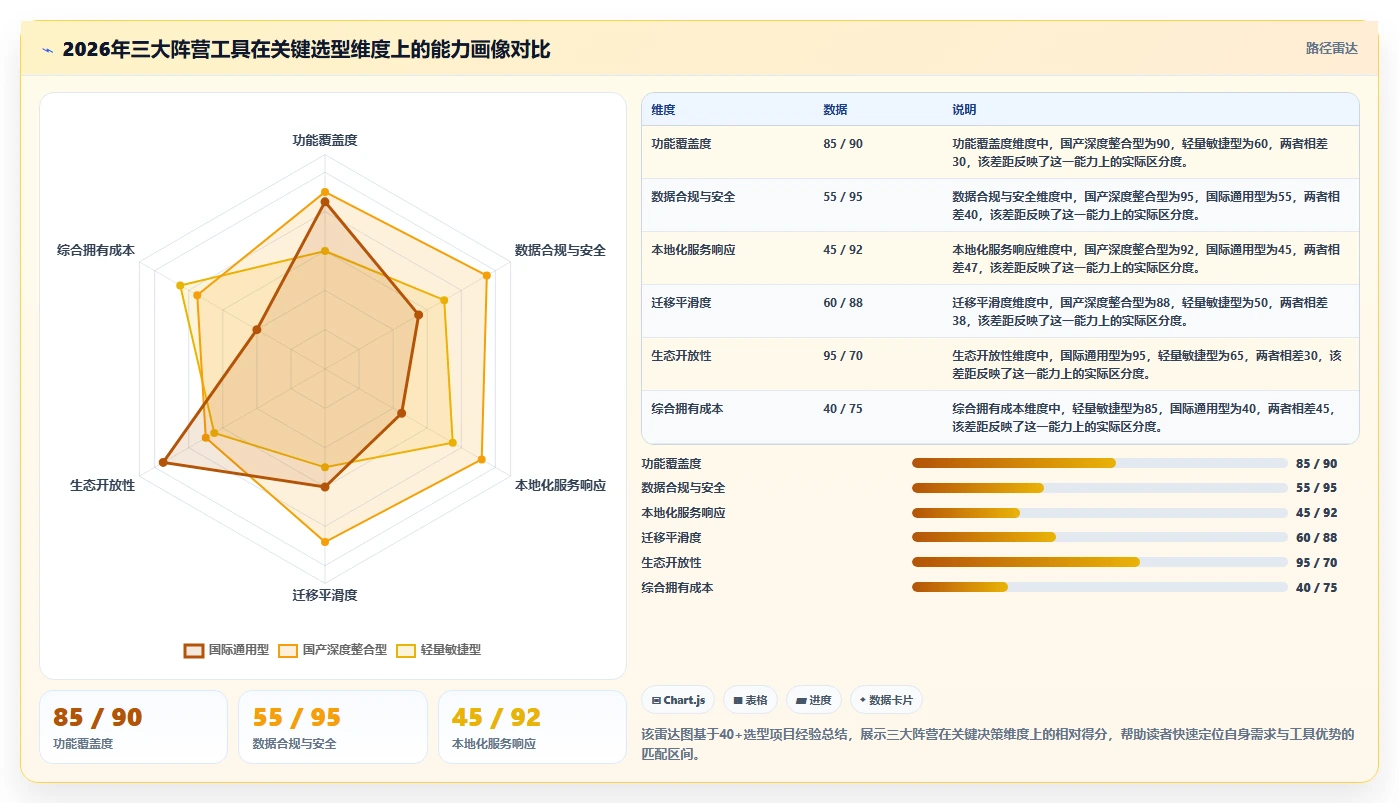Viewport: 1399px width, 803px height.
Task: Click the 生态开放性 radar axis label
Action: [x=102, y=485]
